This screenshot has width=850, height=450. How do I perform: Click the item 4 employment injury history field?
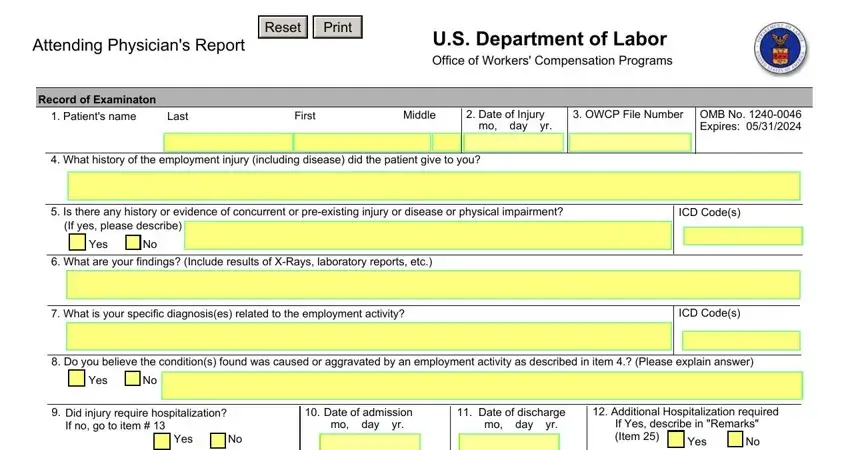coord(434,186)
